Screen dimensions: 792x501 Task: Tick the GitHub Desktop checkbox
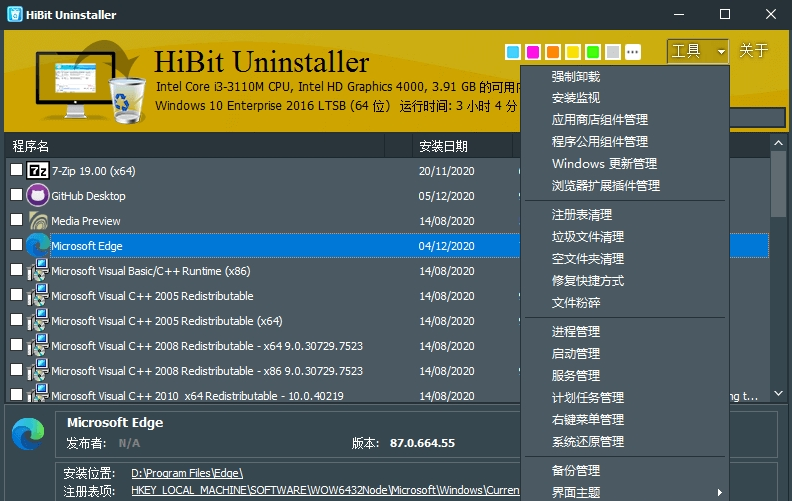(16, 194)
